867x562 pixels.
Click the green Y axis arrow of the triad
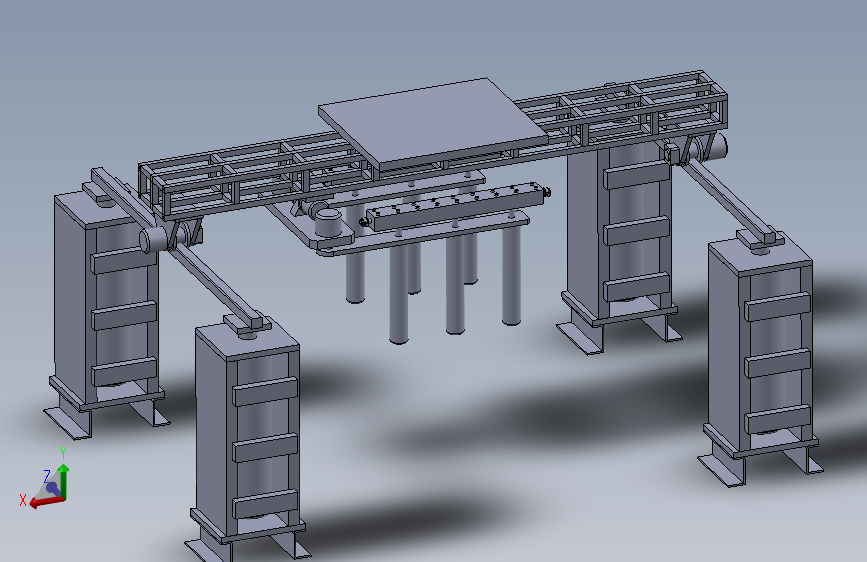(64, 480)
